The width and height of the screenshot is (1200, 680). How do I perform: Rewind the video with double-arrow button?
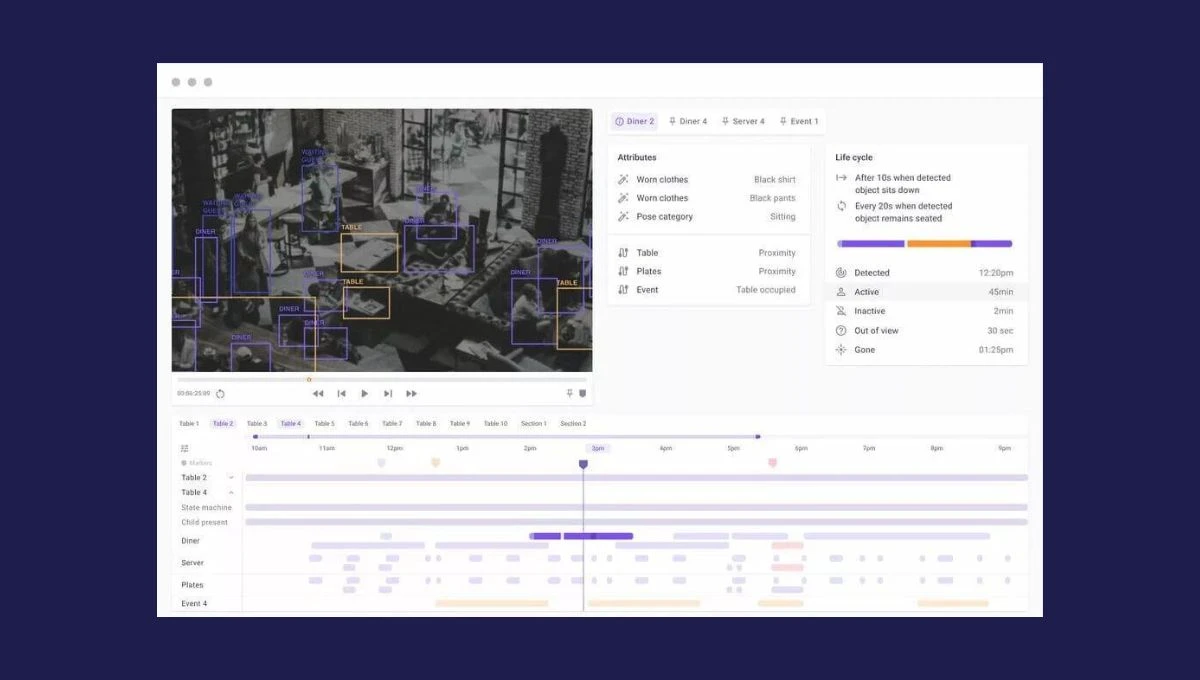(318, 394)
